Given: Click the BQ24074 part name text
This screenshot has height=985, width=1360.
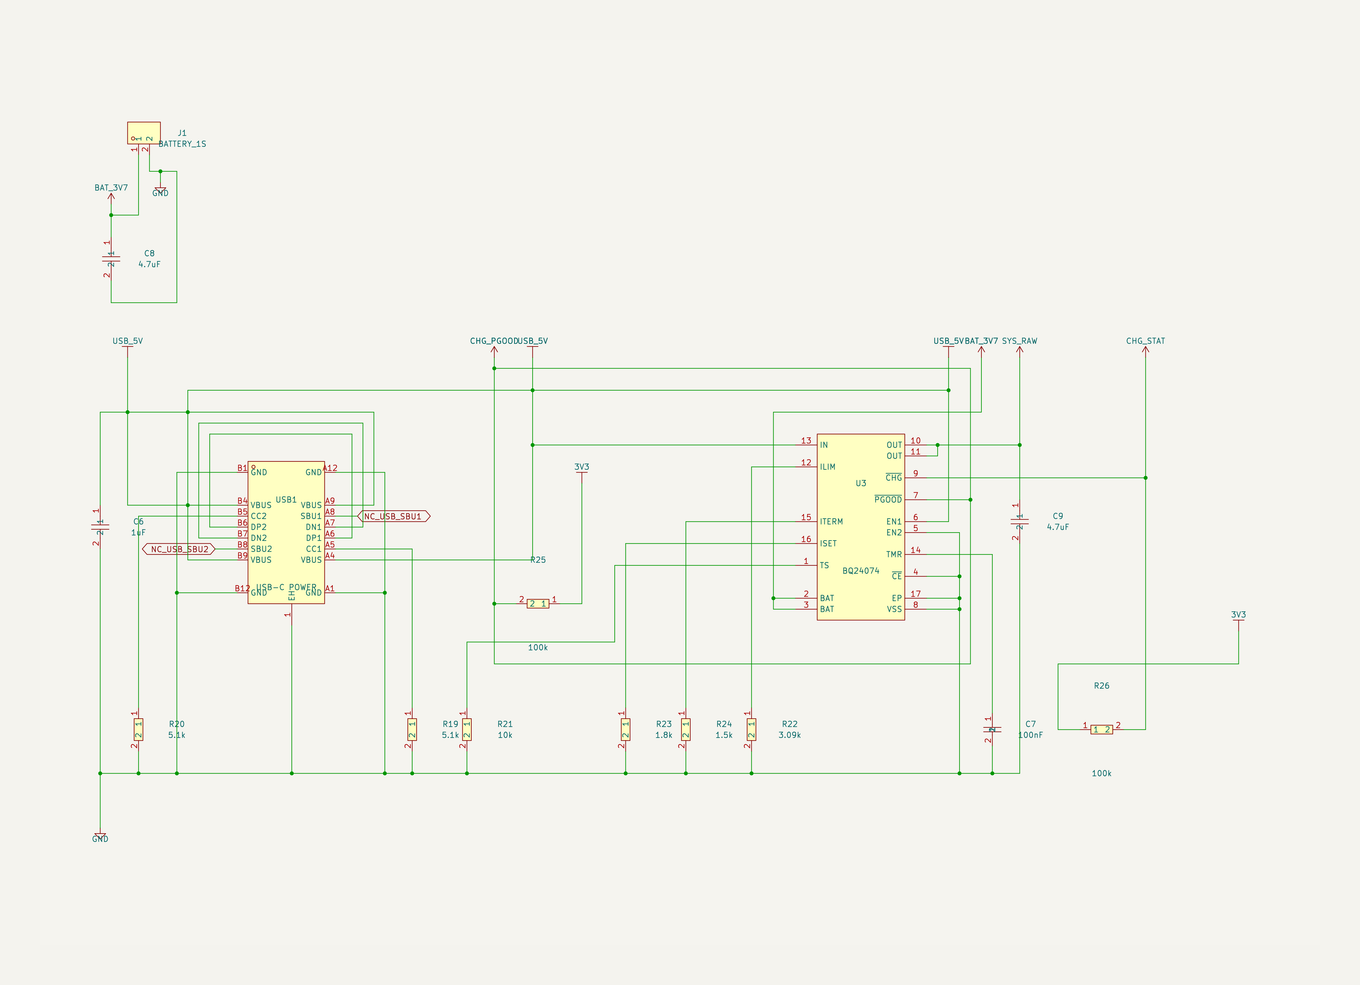Looking at the screenshot, I should pos(860,571).
